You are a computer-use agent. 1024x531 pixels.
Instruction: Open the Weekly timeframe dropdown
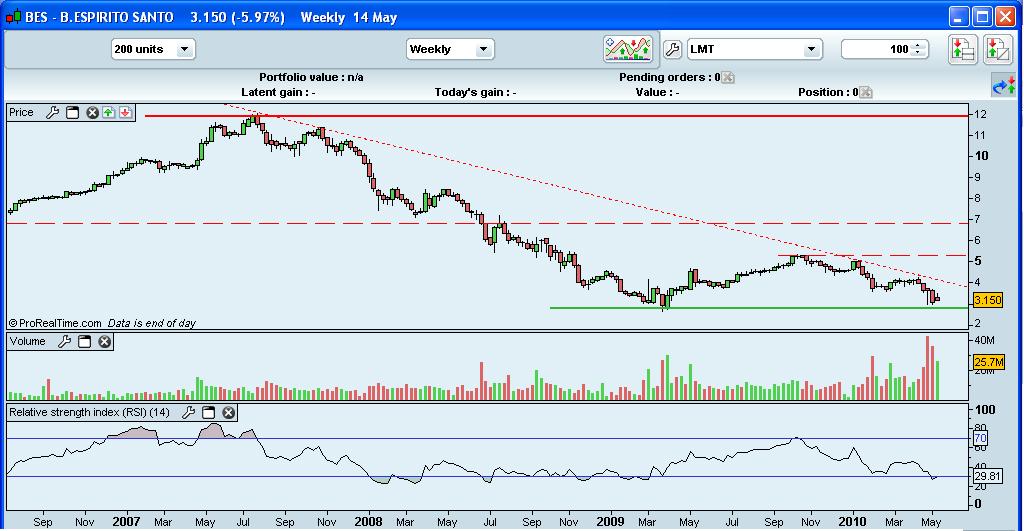[x=450, y=49]
